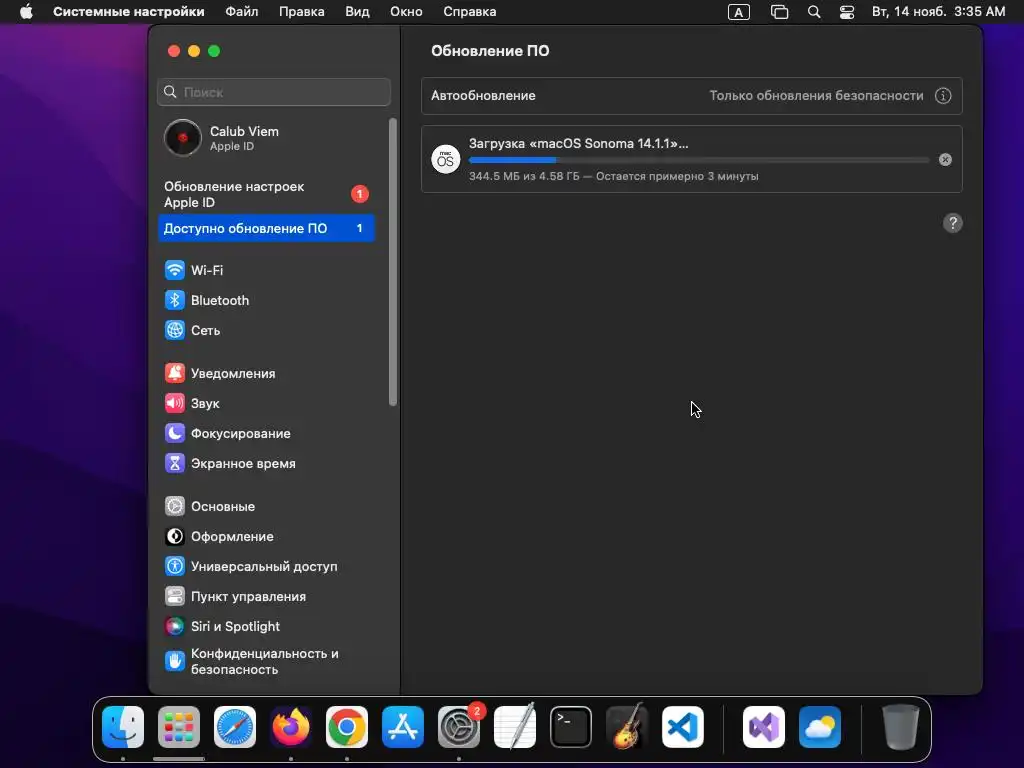Screen dimensions: 1024x768
Task: Open Trash from the Dock
Action: click(901, 727)
